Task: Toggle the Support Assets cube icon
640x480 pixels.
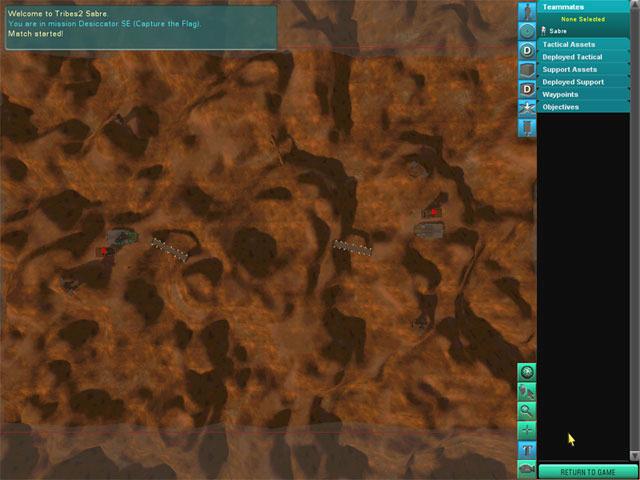Action: 527,70
